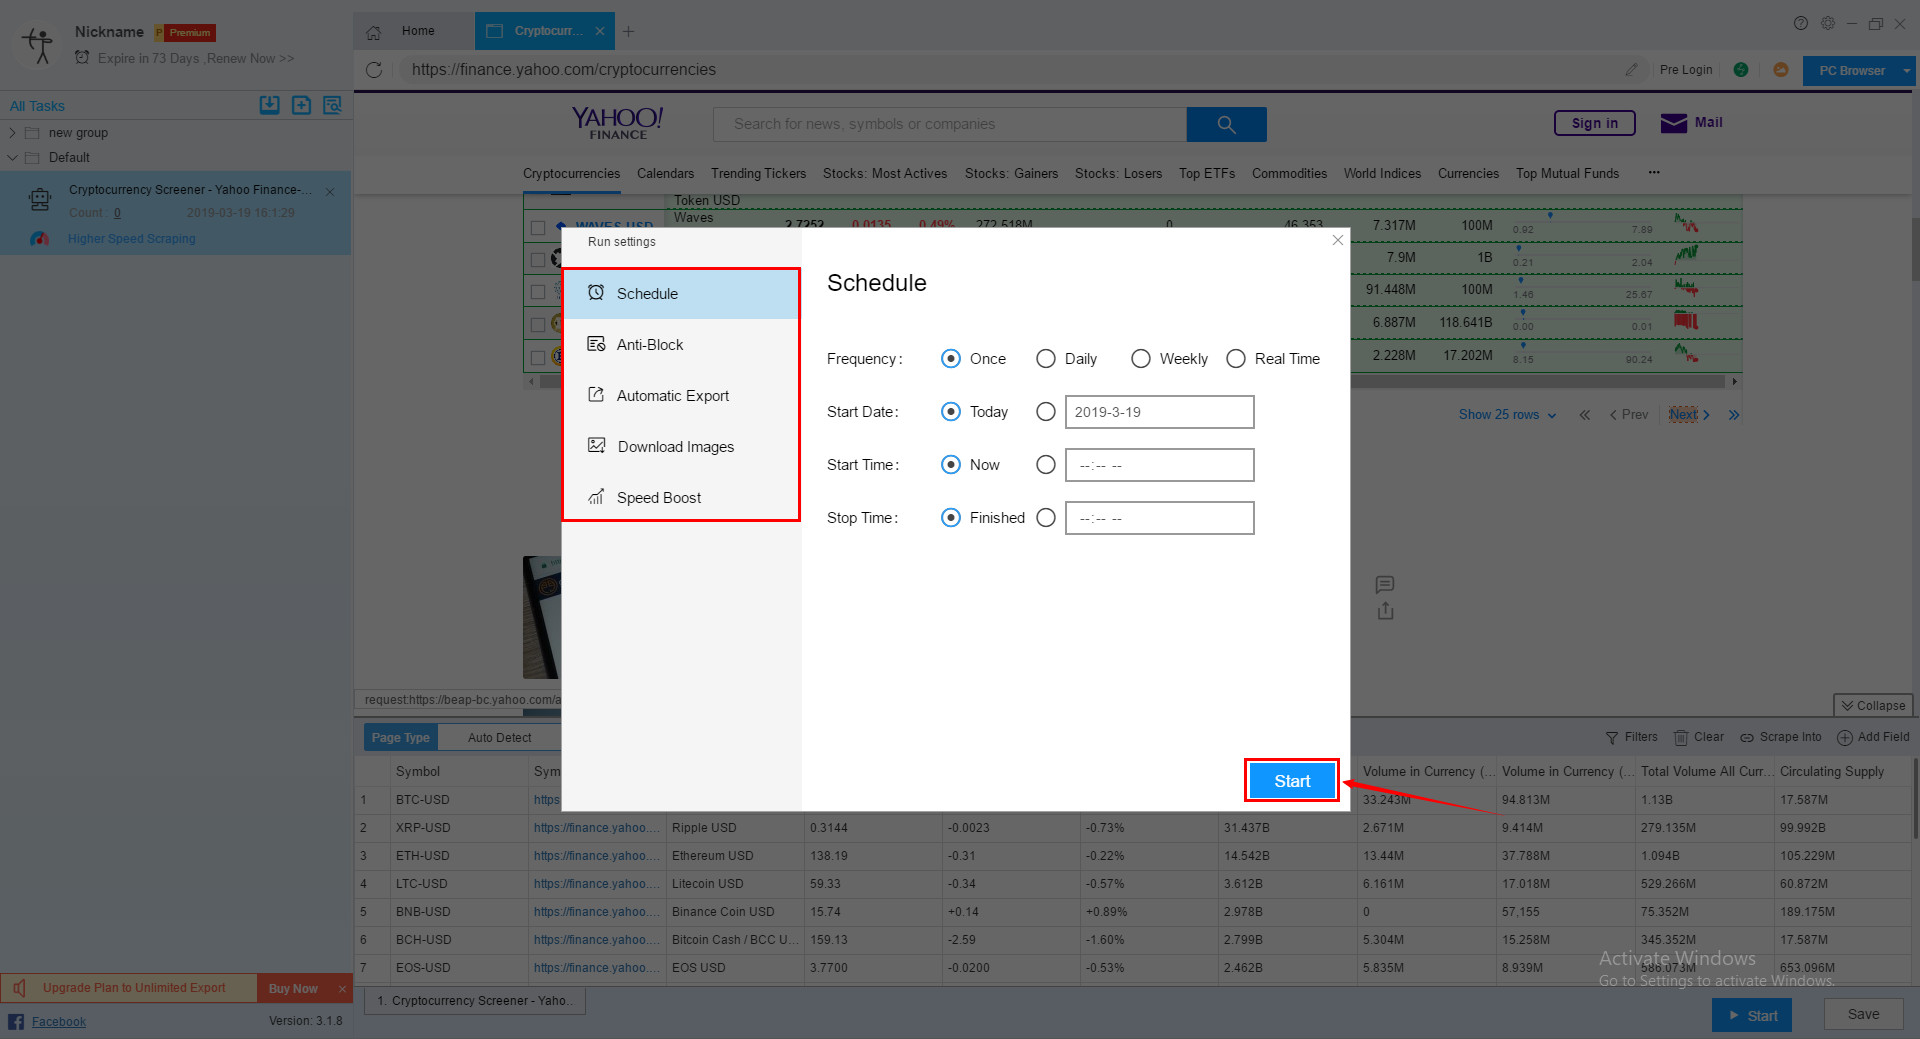Switch to the Home tab
Screen dimensions: 1920x1039
coord(415,32)
